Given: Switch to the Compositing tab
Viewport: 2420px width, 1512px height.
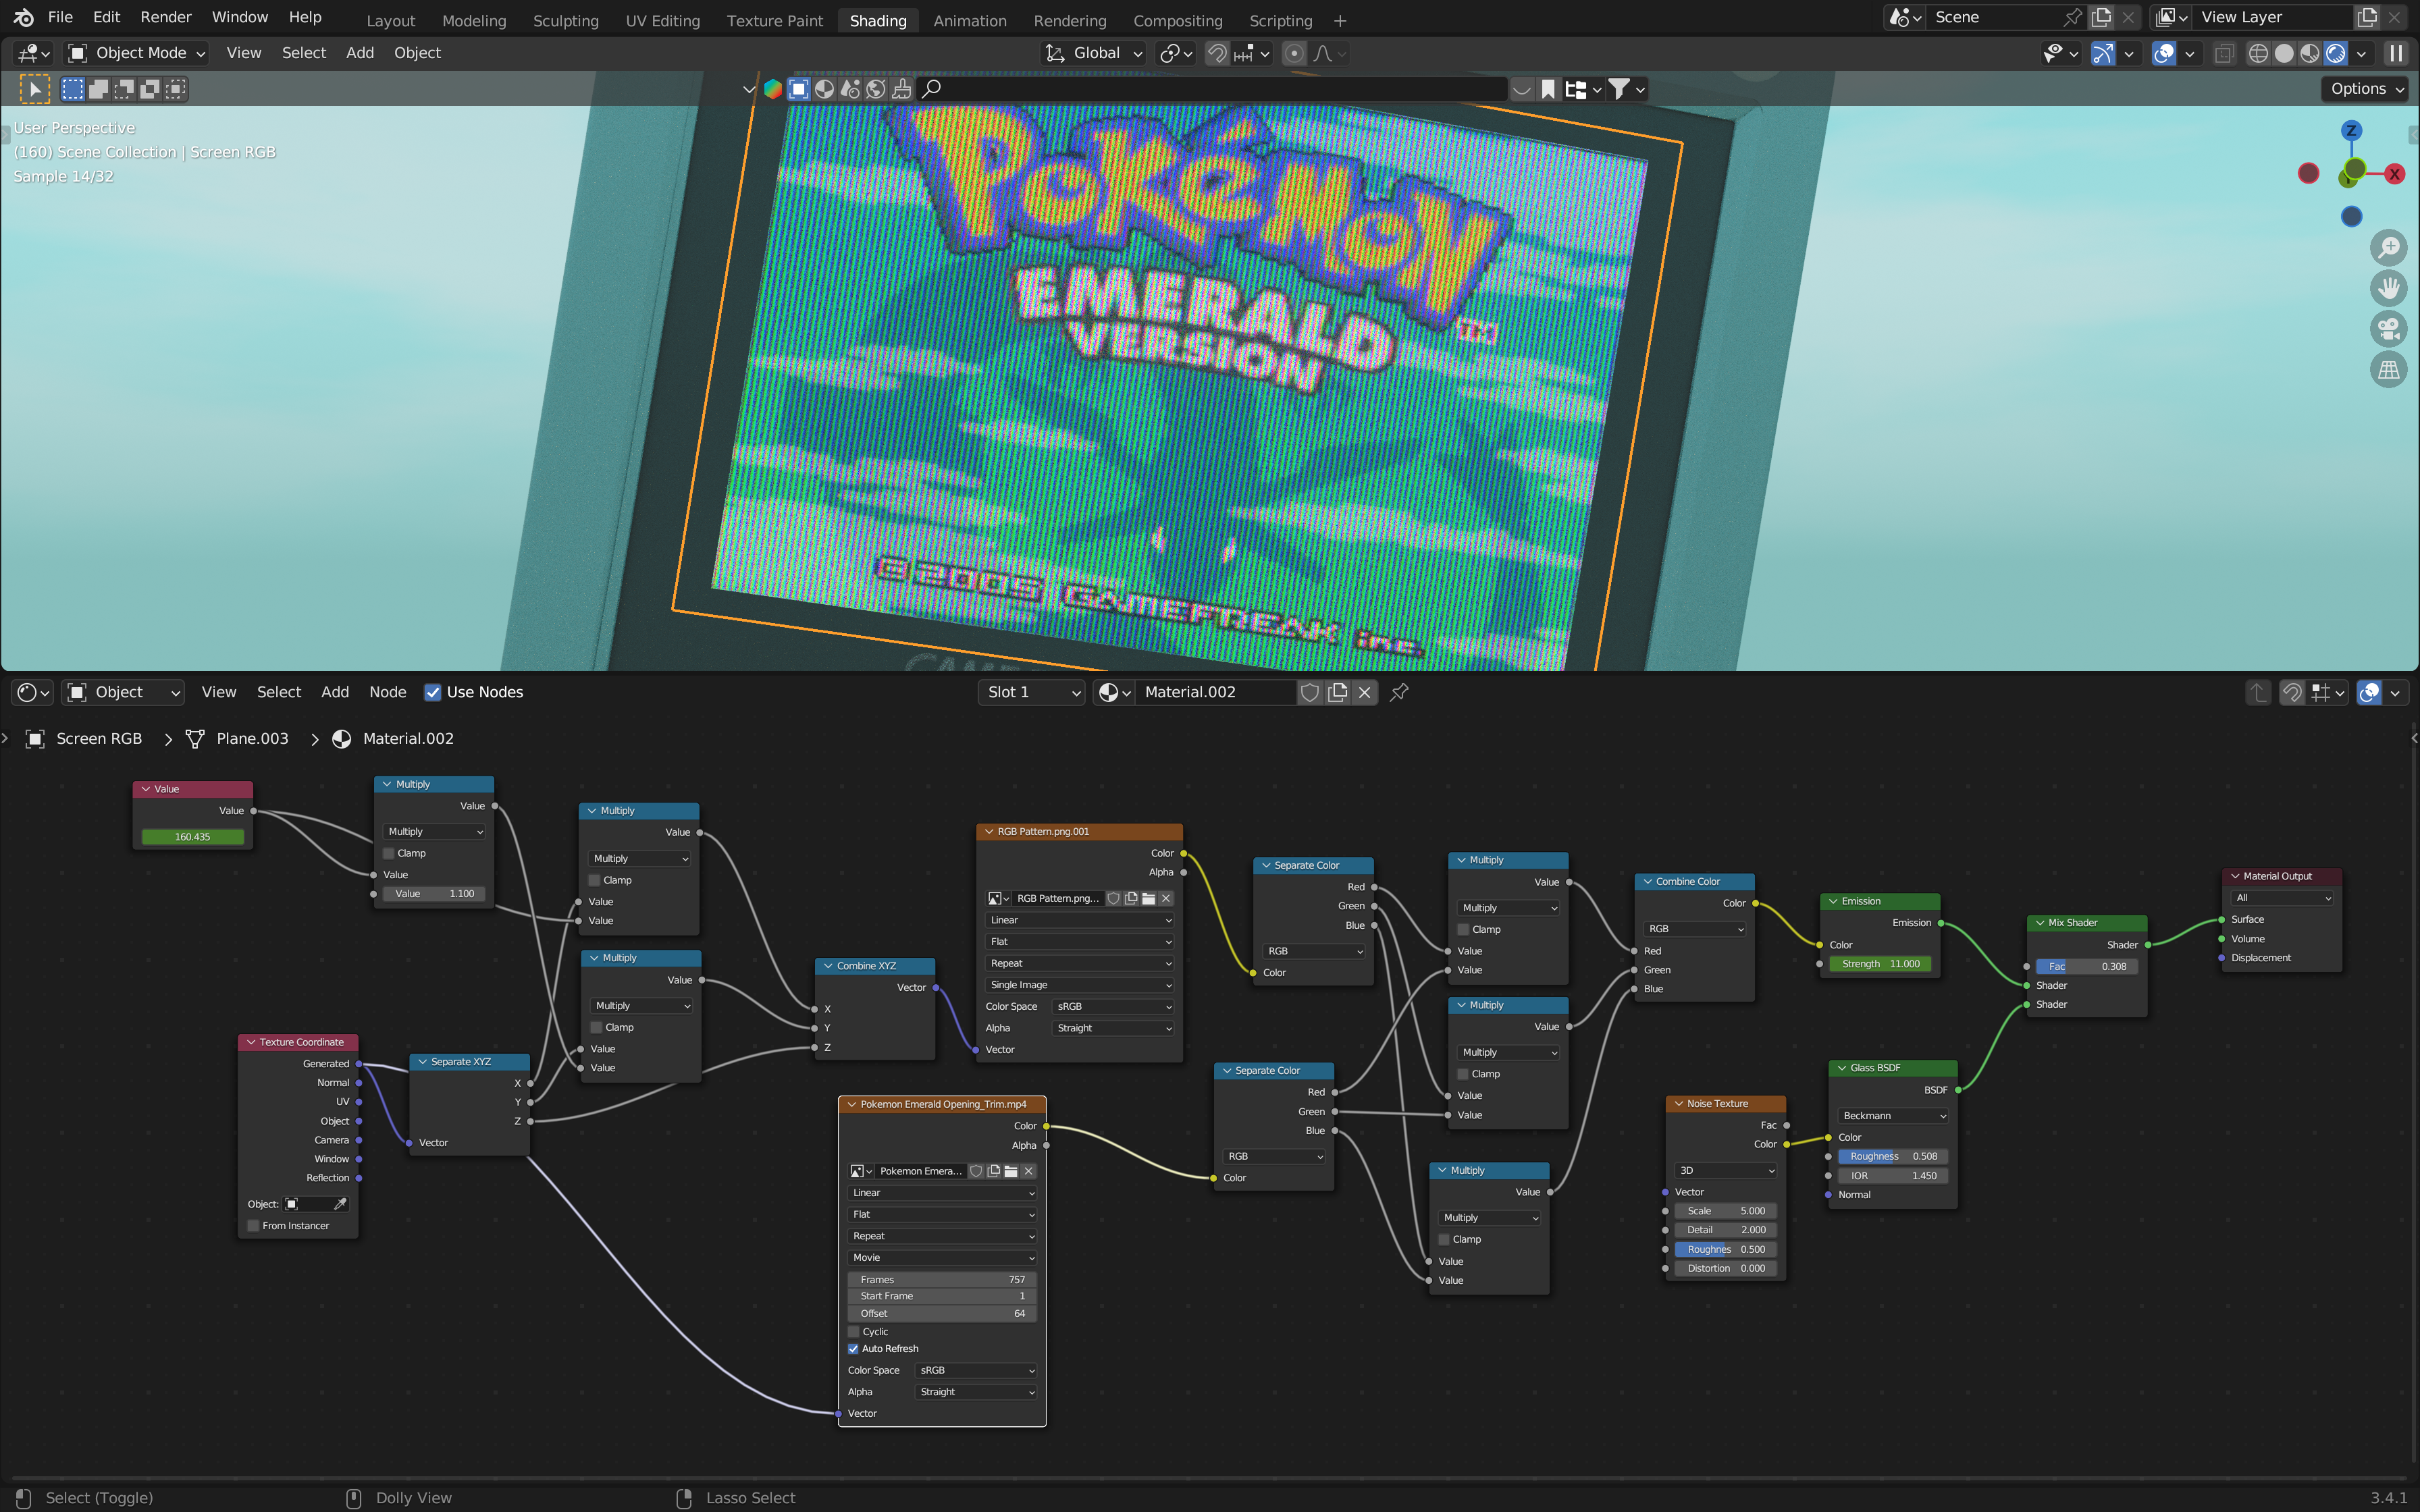Looking at the screenshot, I should pyautogui.click(x=1177, y=20).
